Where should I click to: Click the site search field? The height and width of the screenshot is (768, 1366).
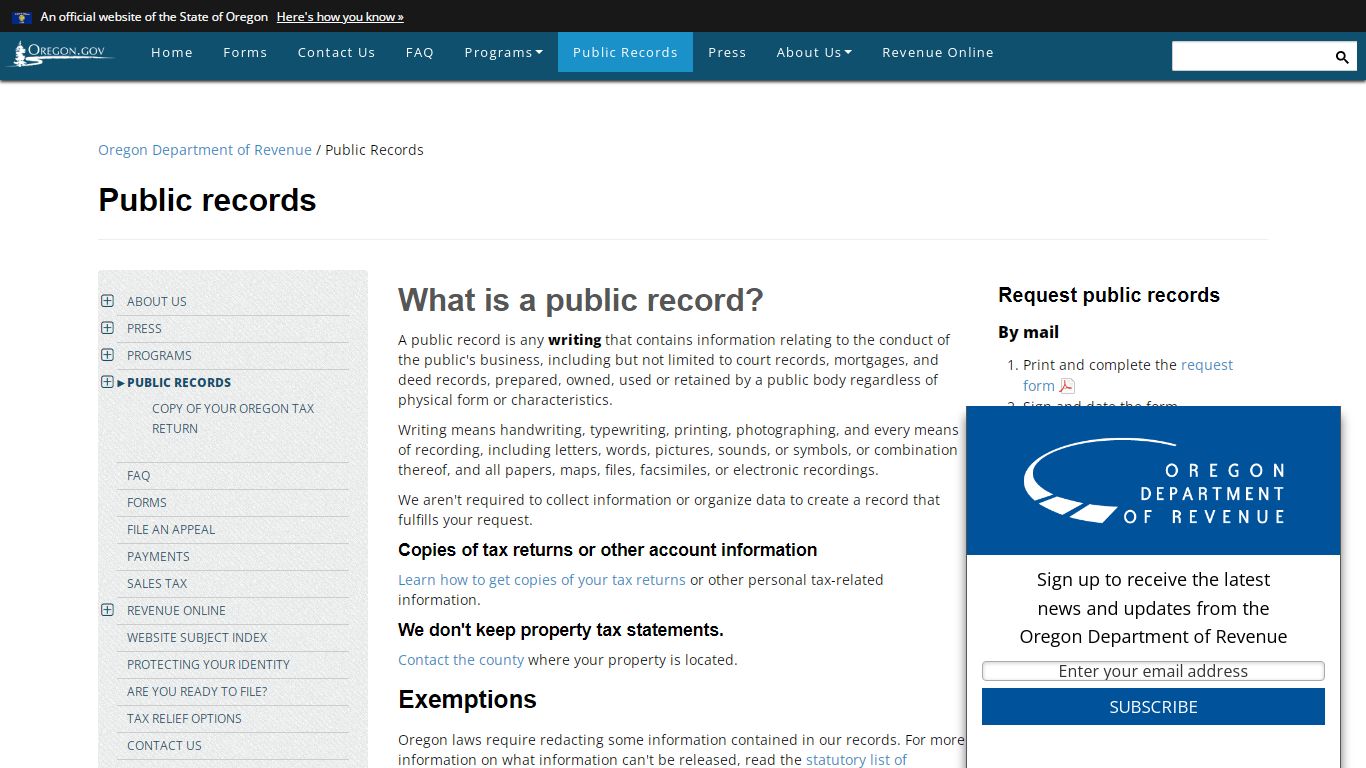1251,56
